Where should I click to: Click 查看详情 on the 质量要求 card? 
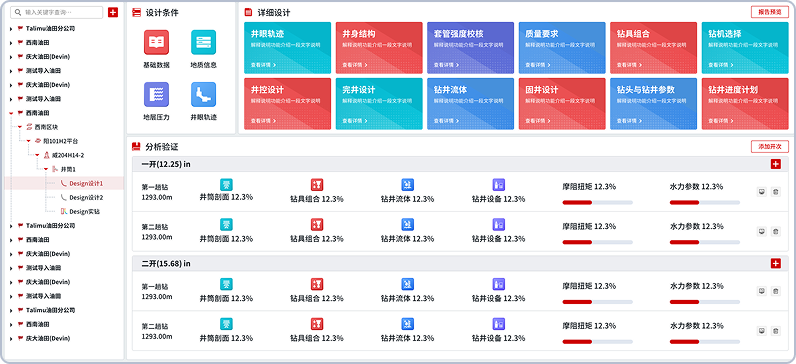tap(538, 65)
